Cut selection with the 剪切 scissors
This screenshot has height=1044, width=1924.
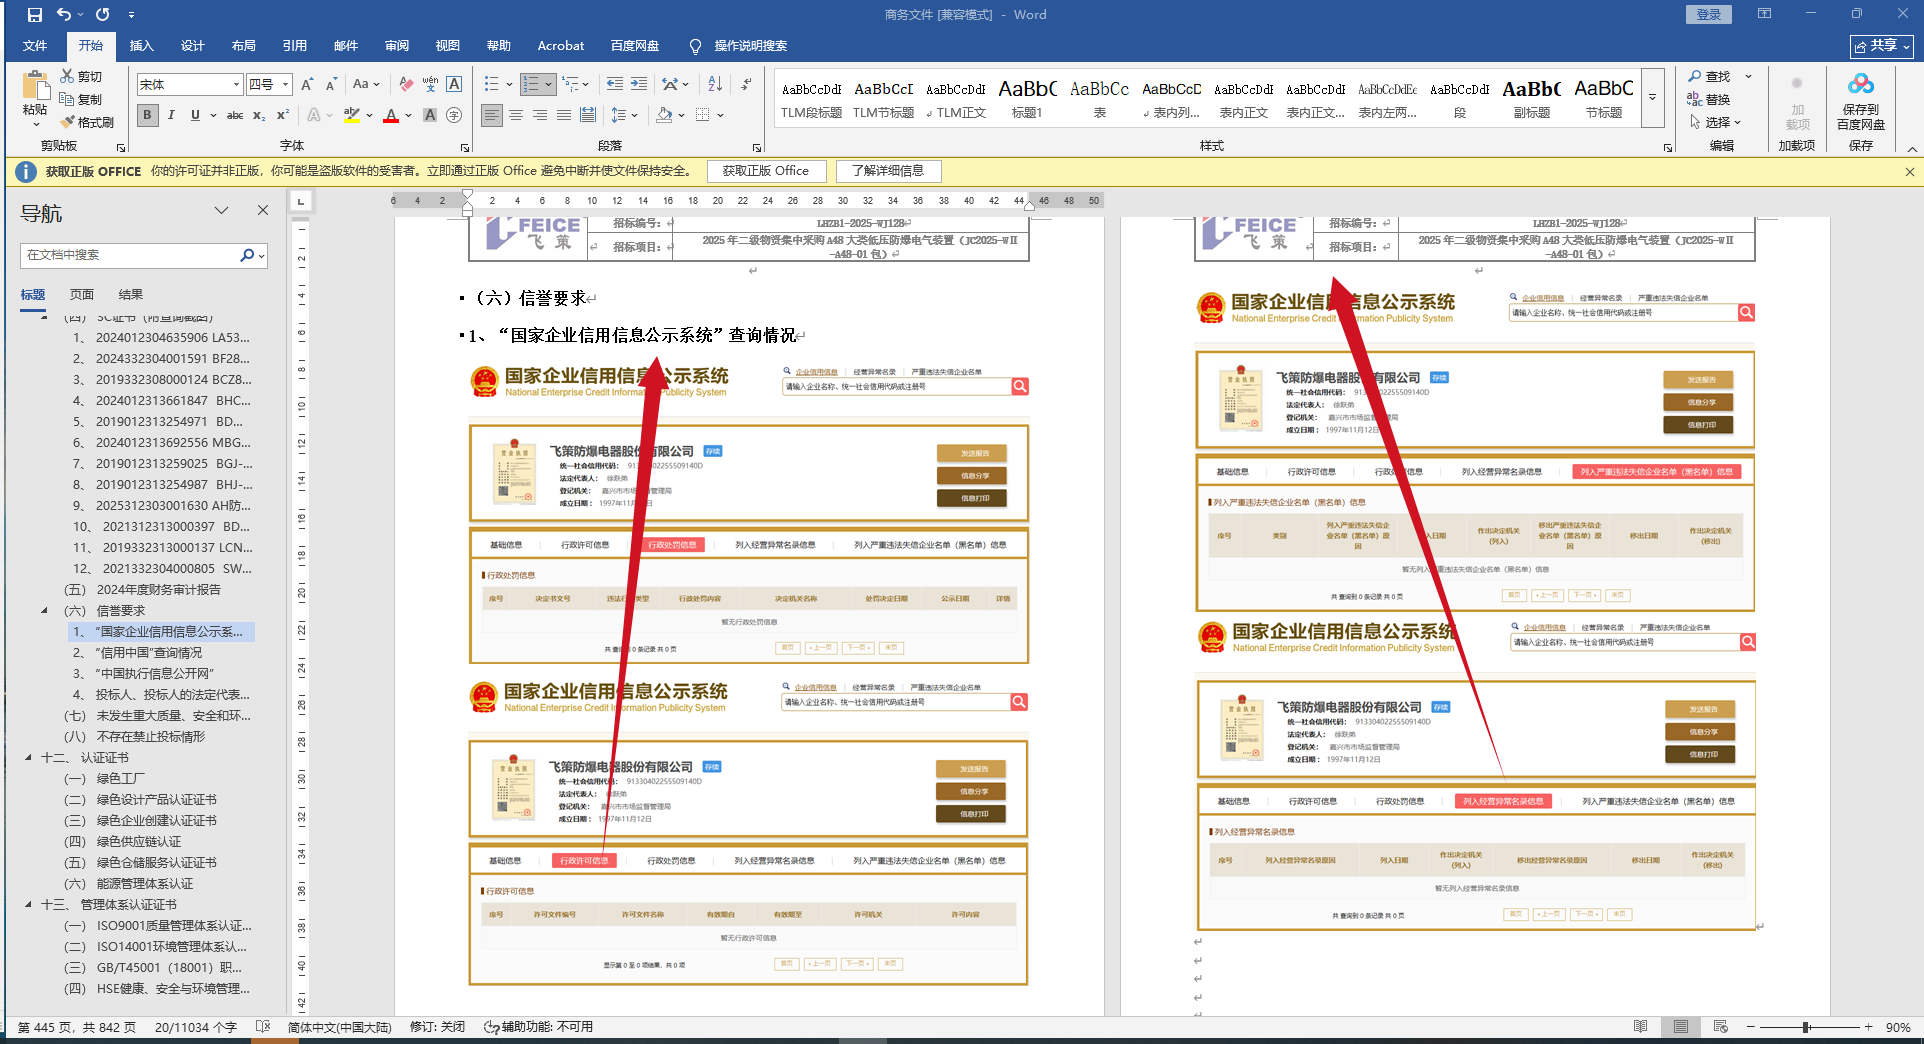tap(81, 76)
